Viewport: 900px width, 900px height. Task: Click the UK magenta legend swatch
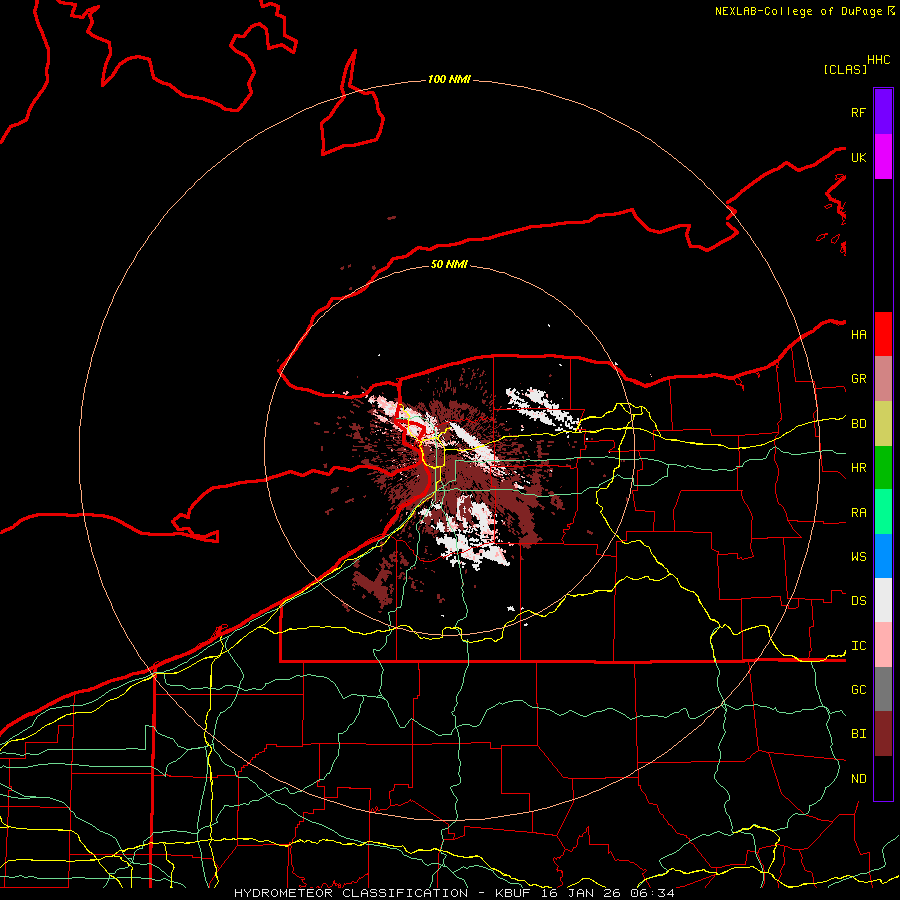(x=883, y=156)
